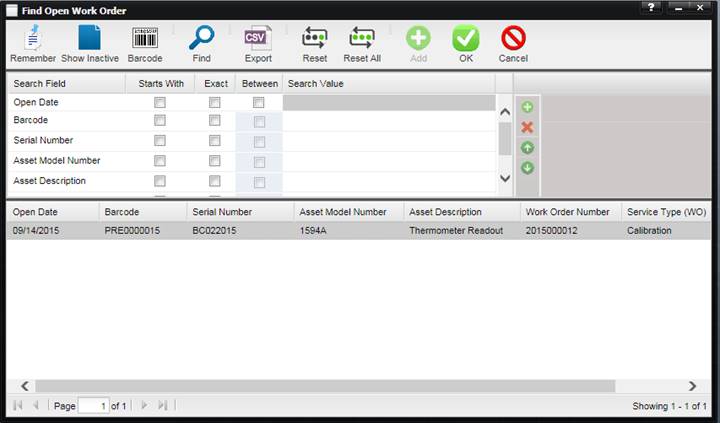The image size is (720, 423).
Task: Click search-field list up chevron
Action: tap(505, 112)
